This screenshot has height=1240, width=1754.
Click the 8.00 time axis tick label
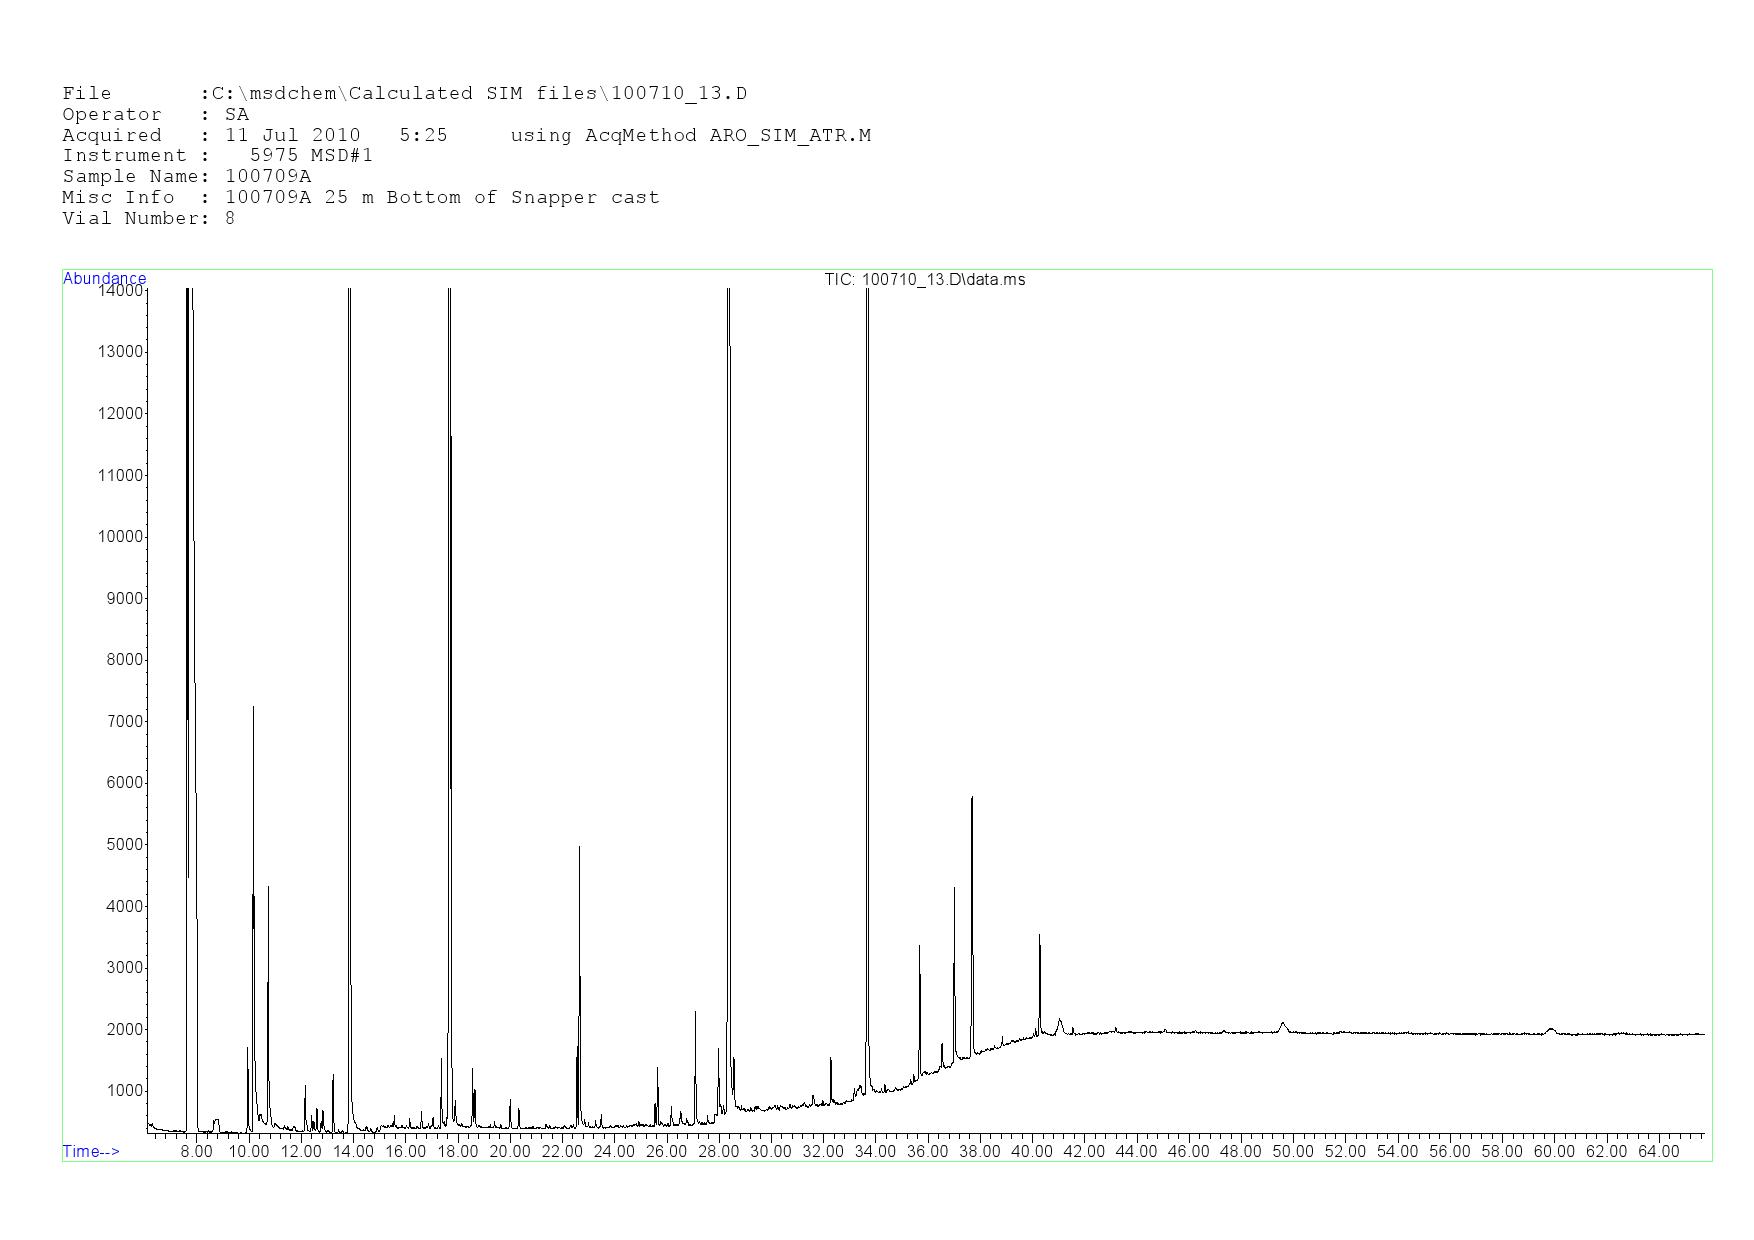196,1152
